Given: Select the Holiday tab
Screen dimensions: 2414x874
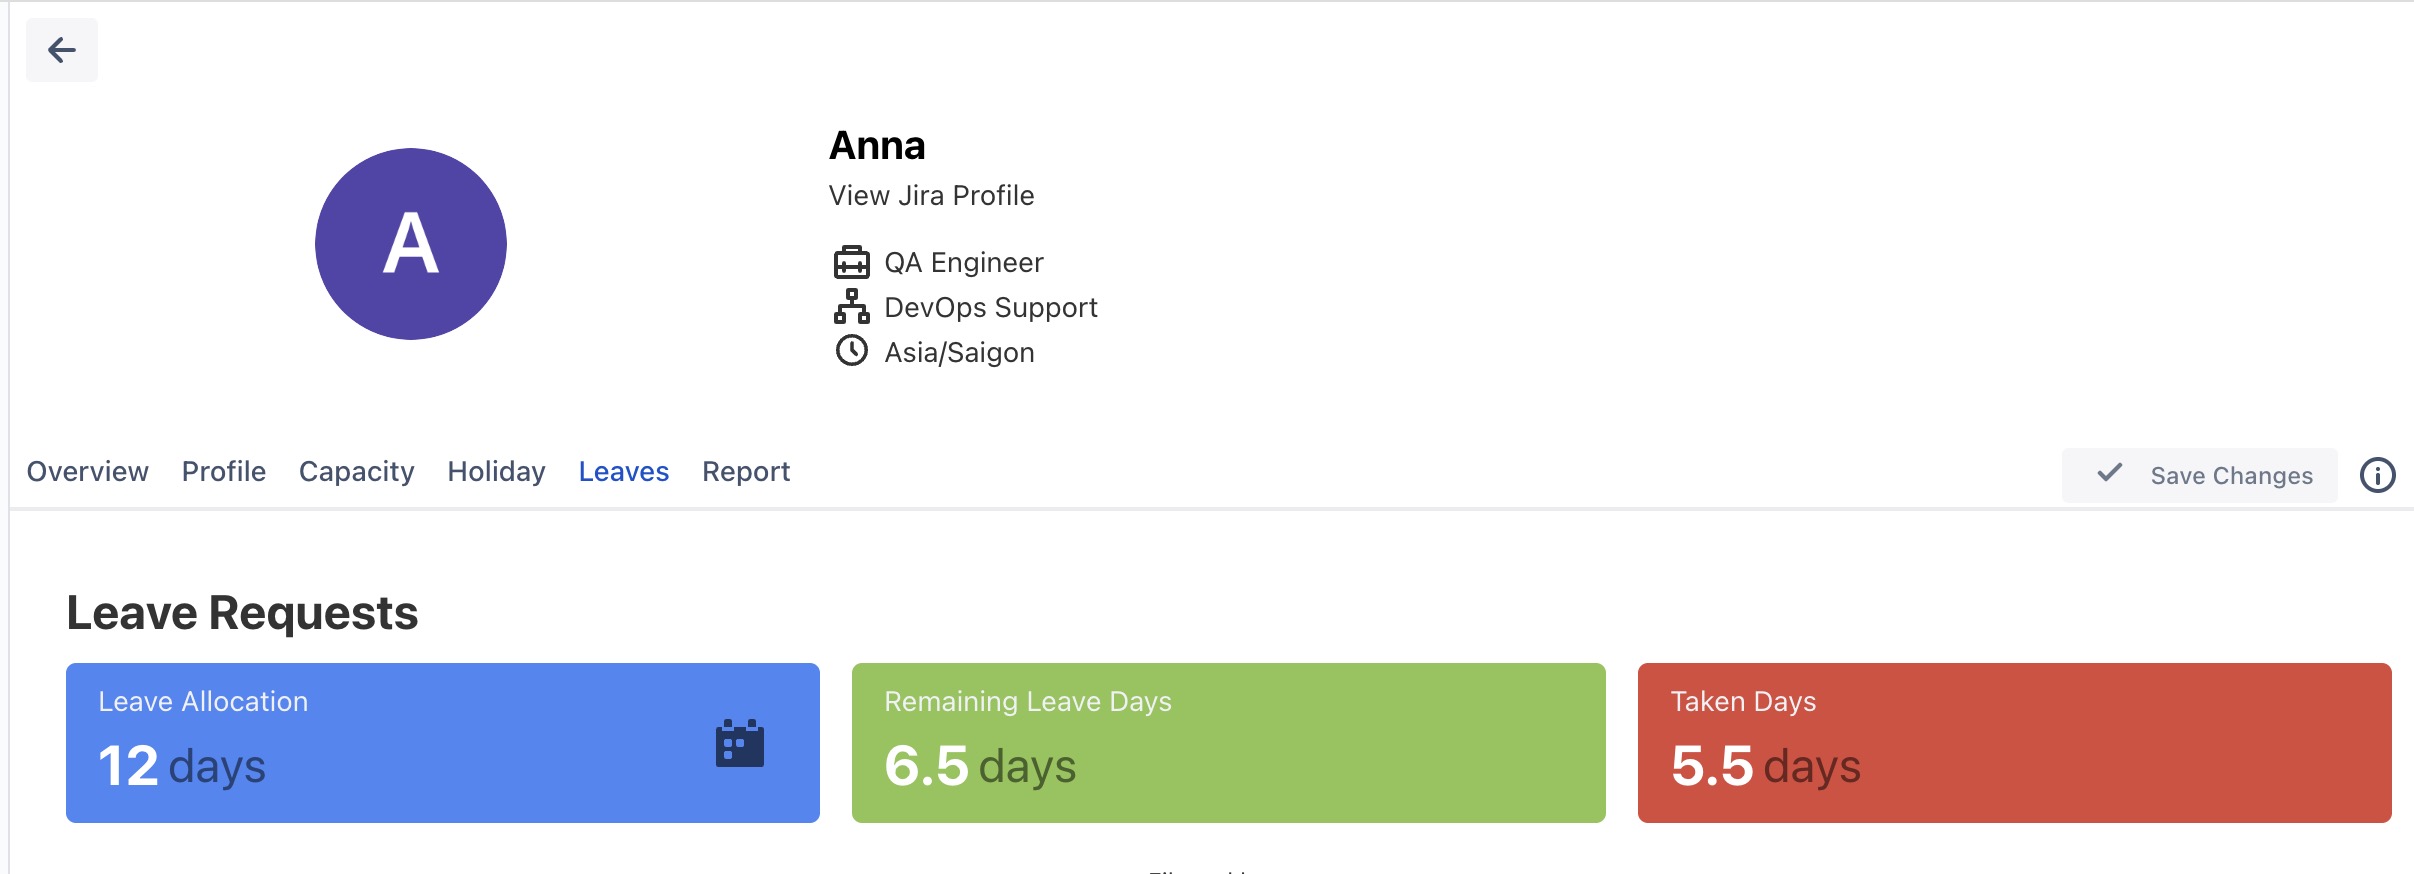Looking at the screenshot, I should pyautogui.click(x=496, y=471).
